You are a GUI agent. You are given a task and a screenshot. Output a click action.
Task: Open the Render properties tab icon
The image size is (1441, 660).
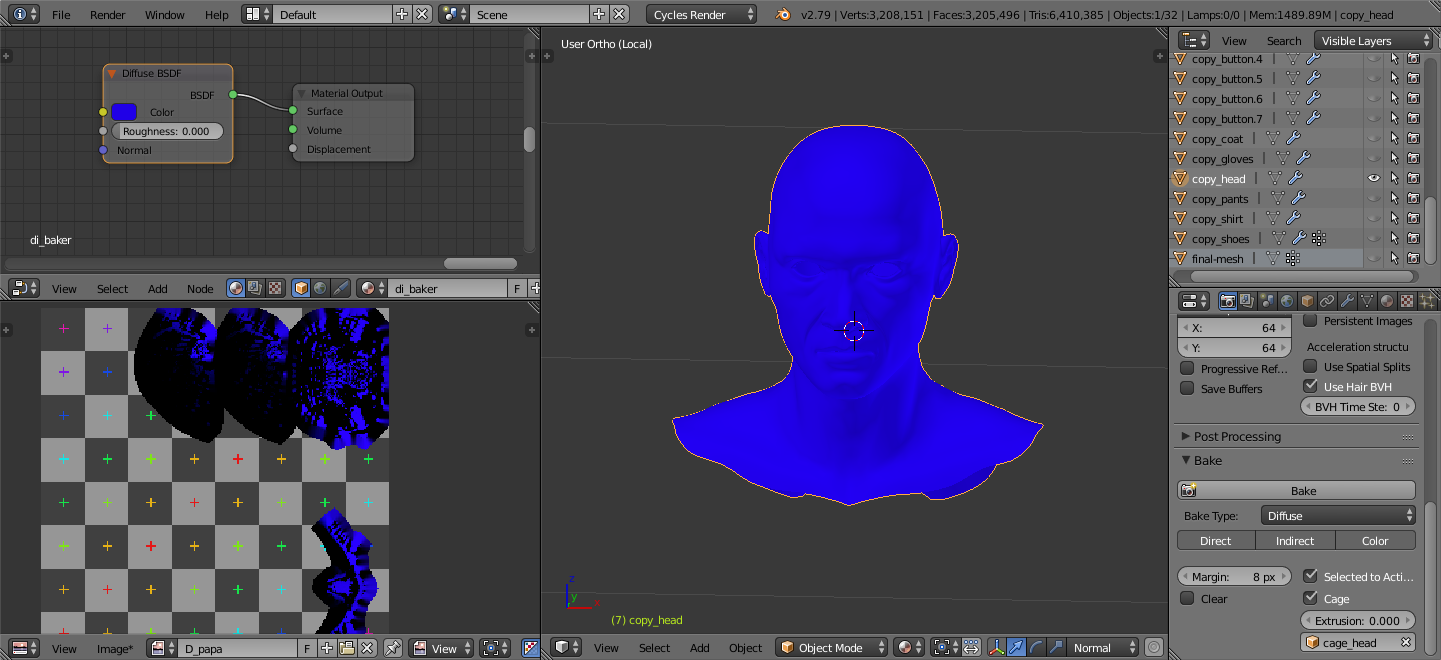[1228, 300]
